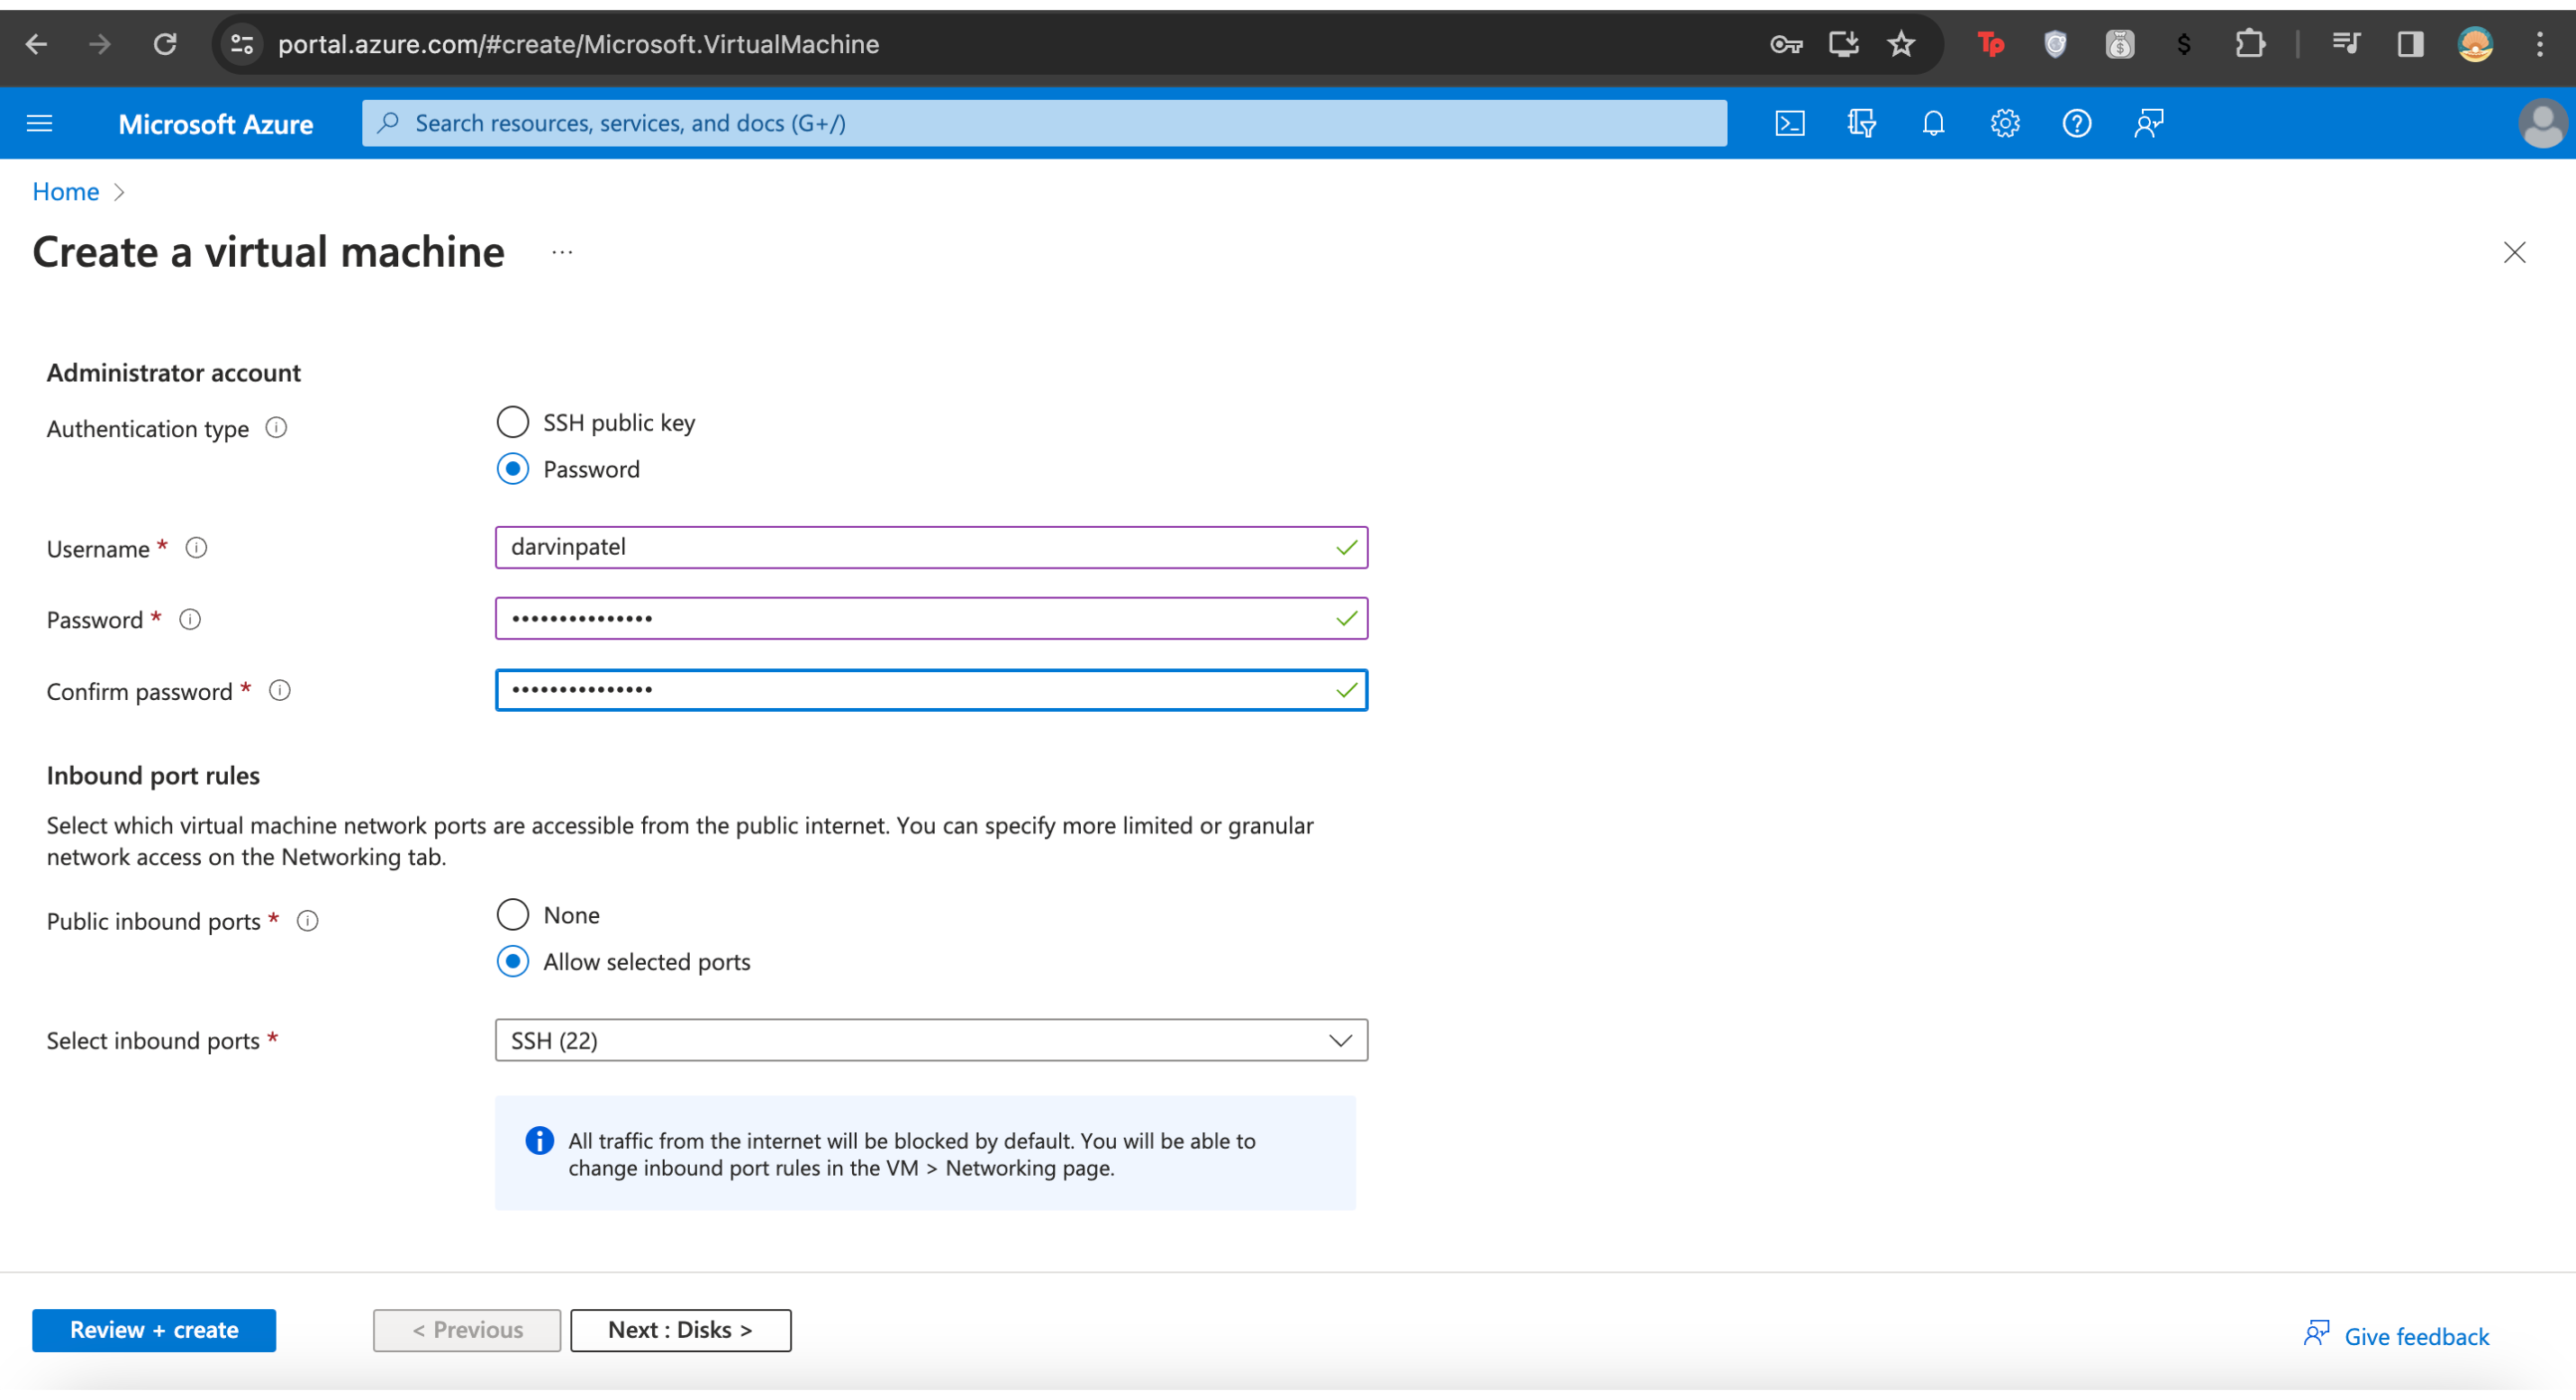Click the header feedback icon
Image resolution: width=2576 pixels, height=1400 pixels.
[2148, 123]
